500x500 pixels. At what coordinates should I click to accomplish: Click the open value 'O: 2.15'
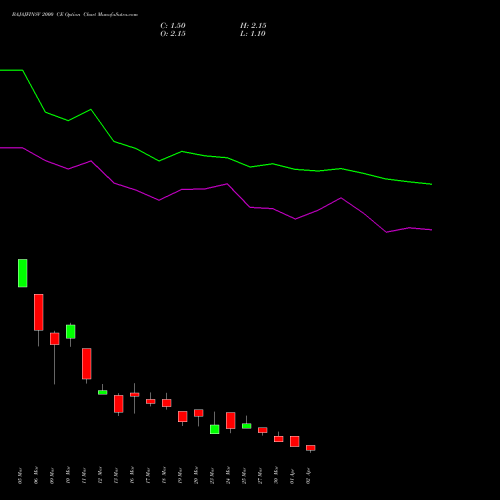tap(173, 34)
